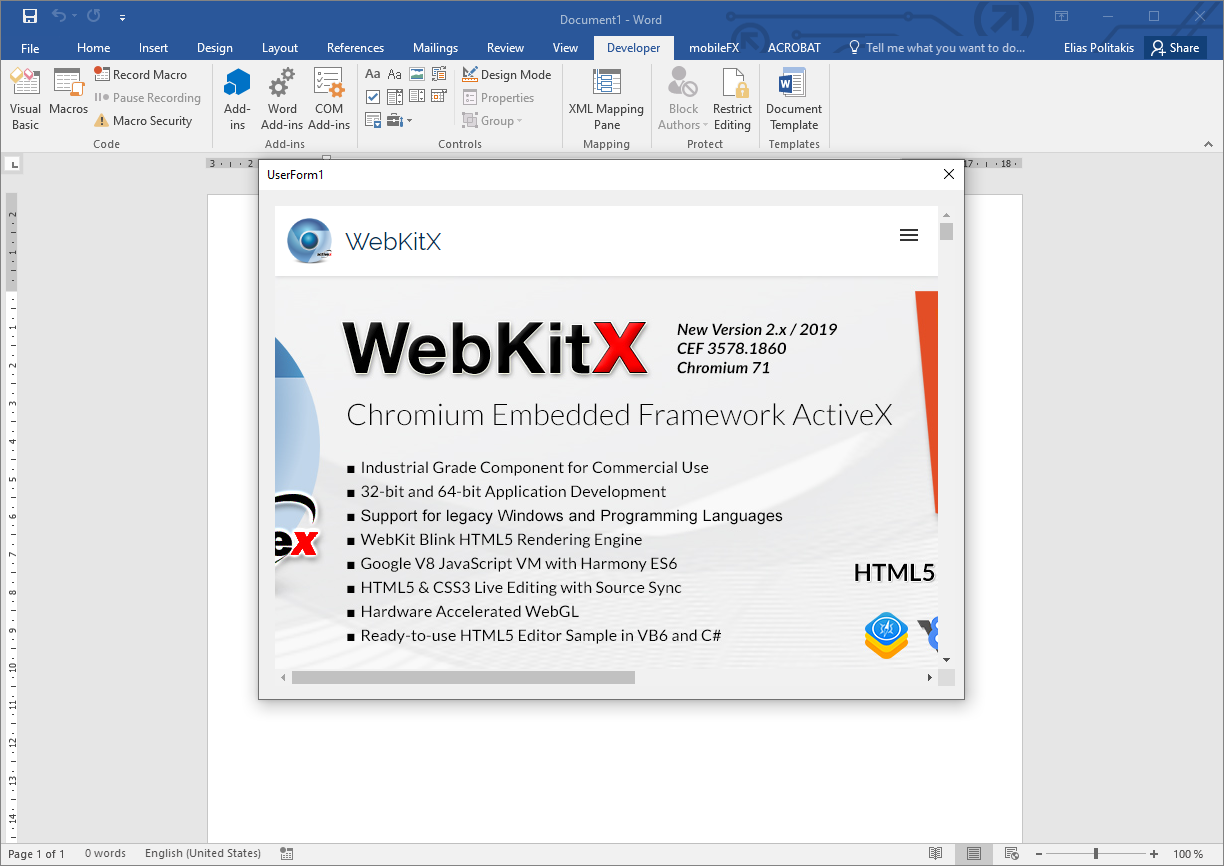
Task: Switch to the Layout tab
Action: [x=280, y=48]
